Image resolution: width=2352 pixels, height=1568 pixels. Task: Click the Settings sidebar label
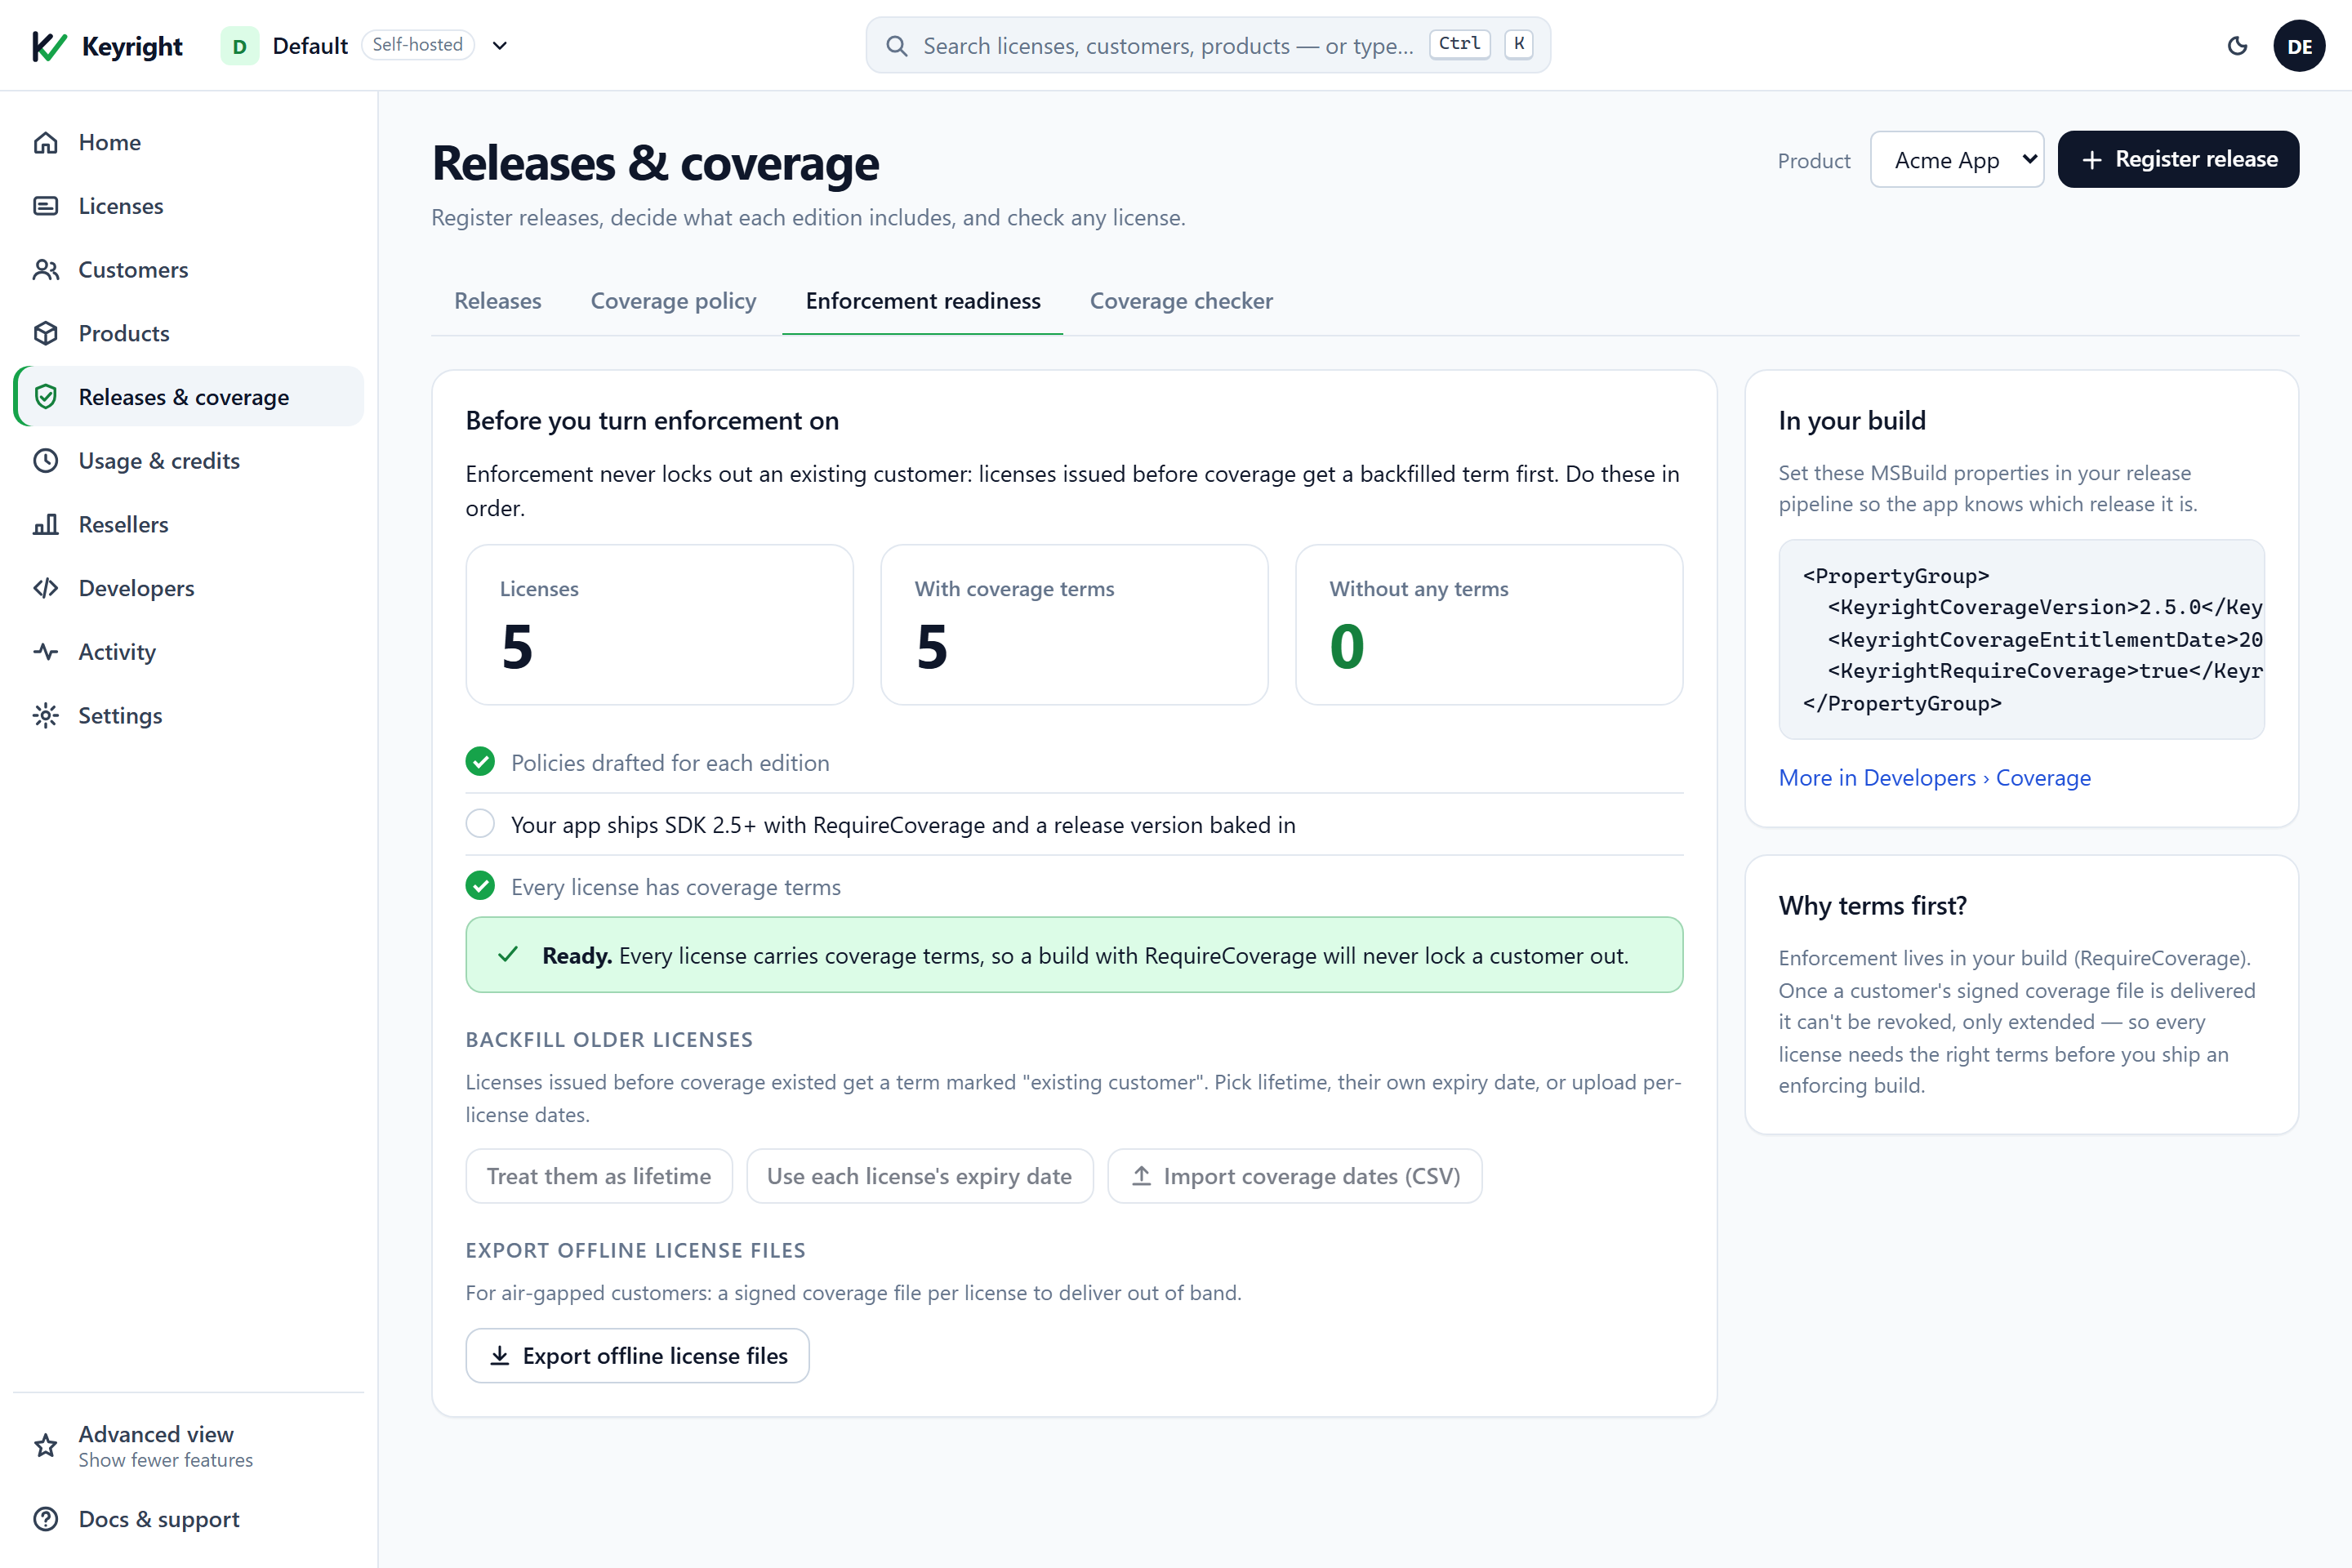120,716
